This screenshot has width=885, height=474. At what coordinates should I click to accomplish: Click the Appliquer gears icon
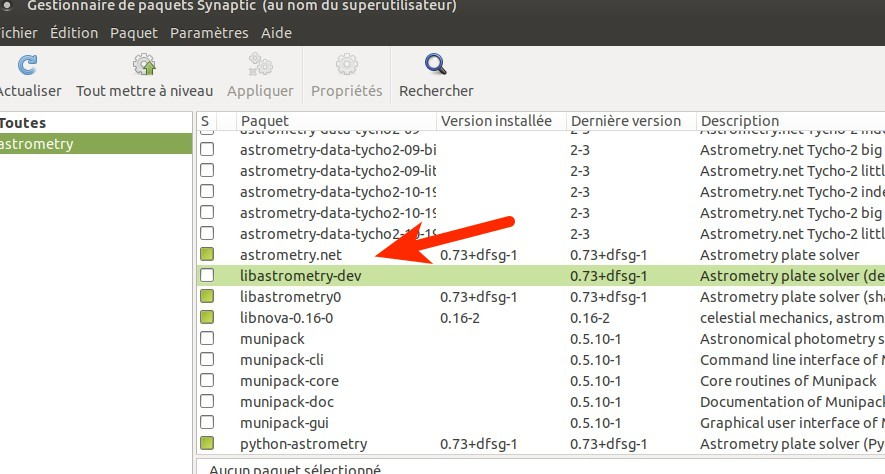(x=260, y=66)
